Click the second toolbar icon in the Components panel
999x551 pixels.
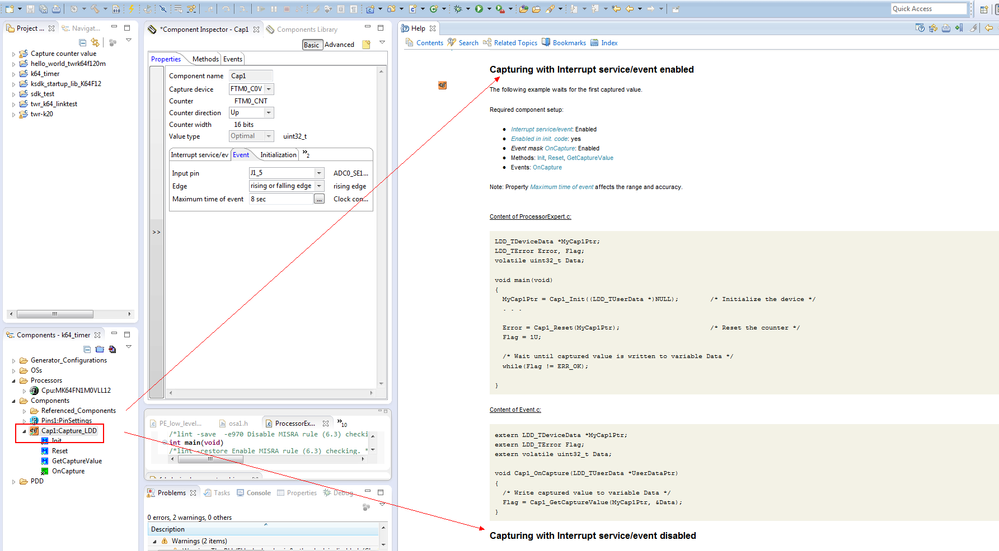[99, 349]
